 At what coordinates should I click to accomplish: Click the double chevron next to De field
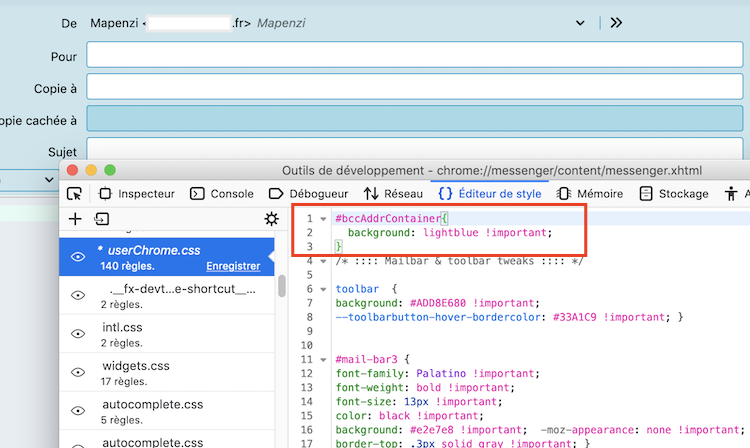(x=616, y=22)
